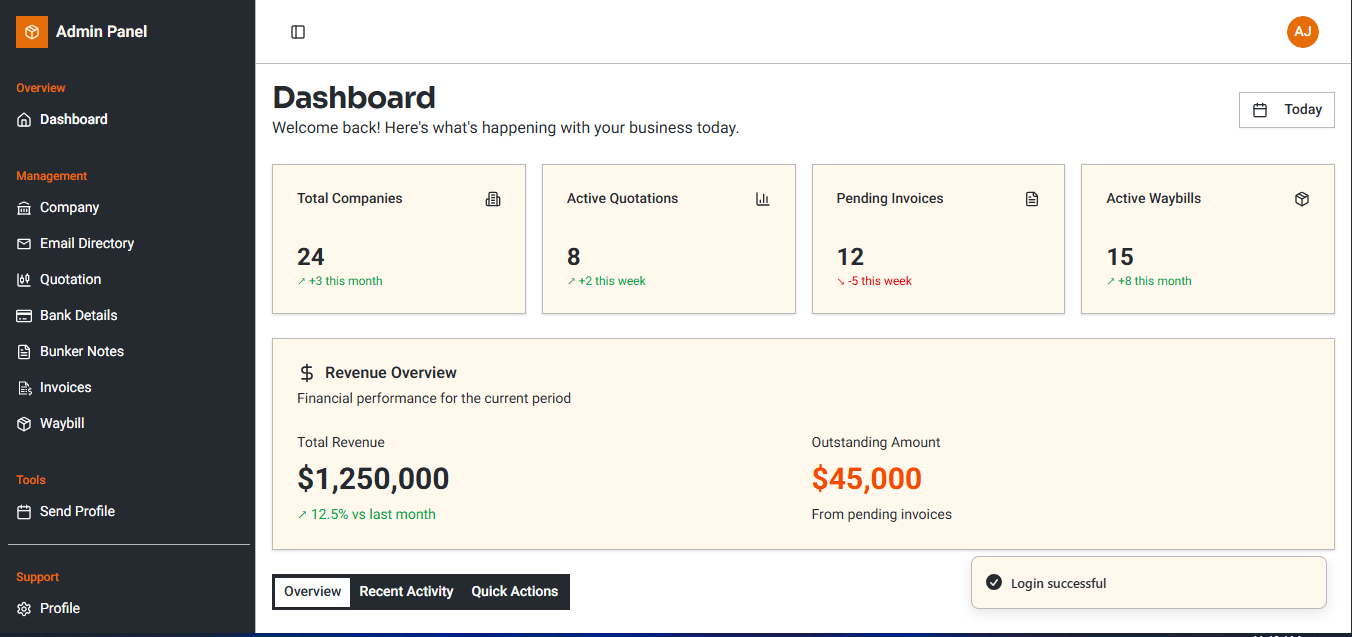This screenshot has width=1352, height=637.
Task: Open the Today date selector
Action: coord(1287,109)
